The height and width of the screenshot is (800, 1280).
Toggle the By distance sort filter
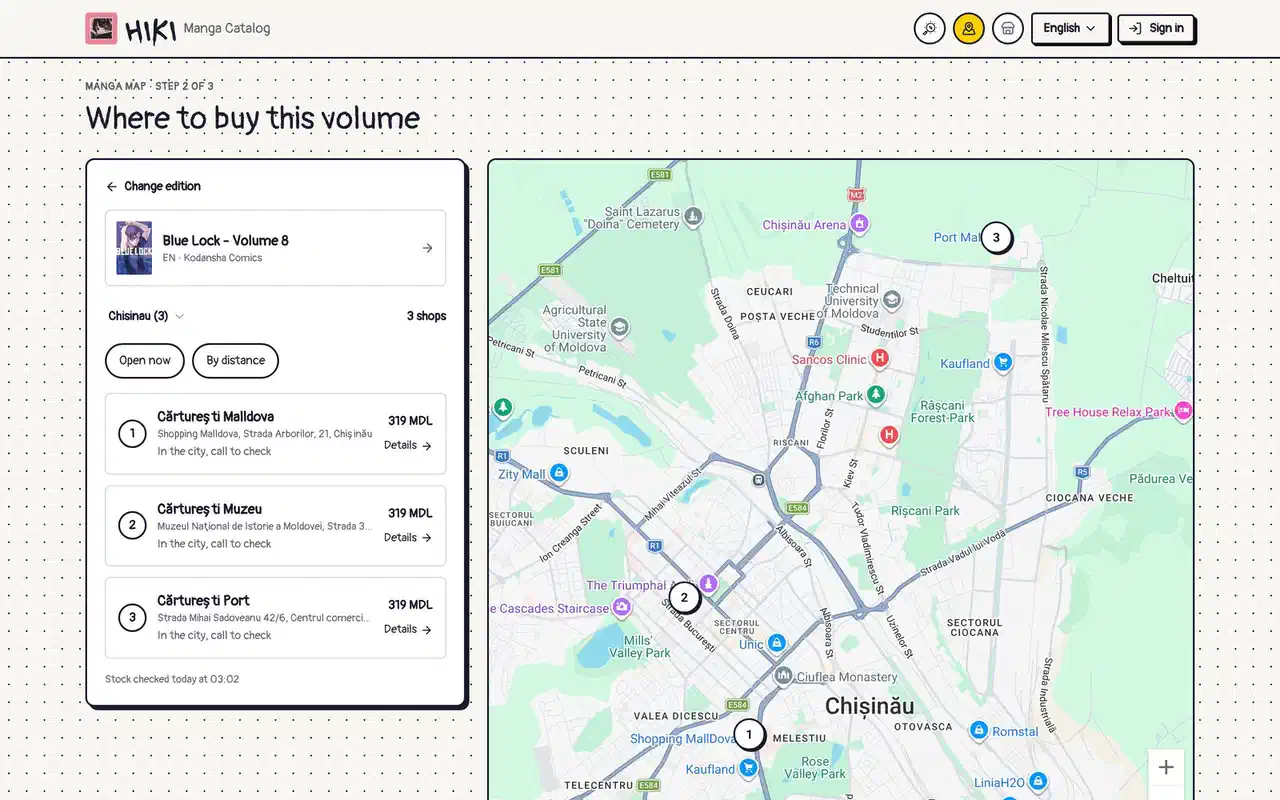point(235,360)
